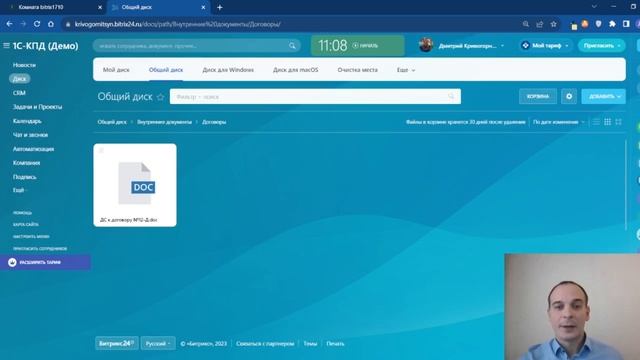The width and height of the screenshot is (640, 360).
Task: Click the filter search magnifier icon
Action: [x=451, y=96]
